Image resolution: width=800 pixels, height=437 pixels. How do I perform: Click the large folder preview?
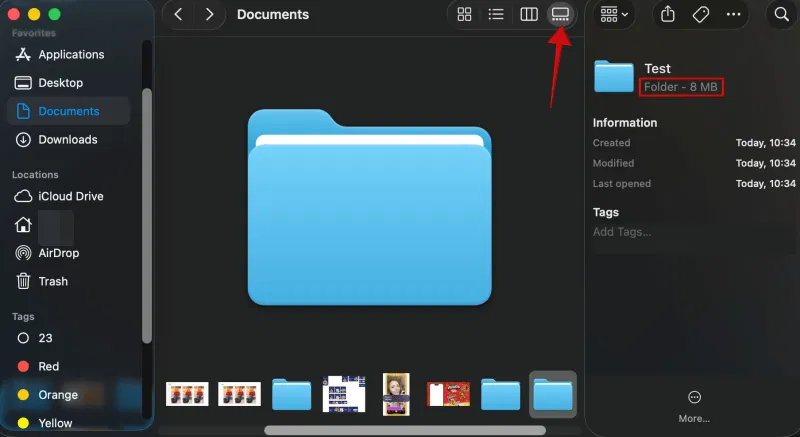click(369, 207)
